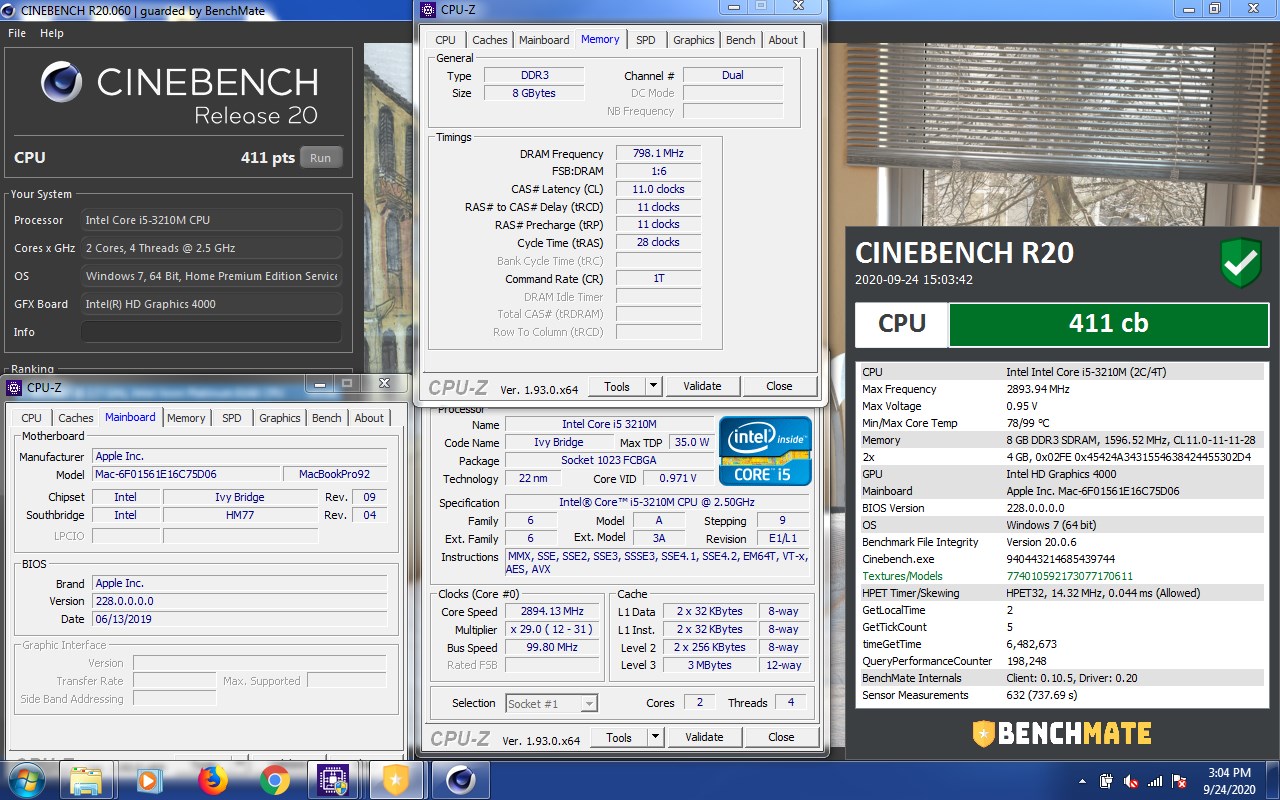Click the CPU-Z Mainboard window title icon
Viewport: 1280px width, 800px height.
pyautogui.click(x=14, y=387)
